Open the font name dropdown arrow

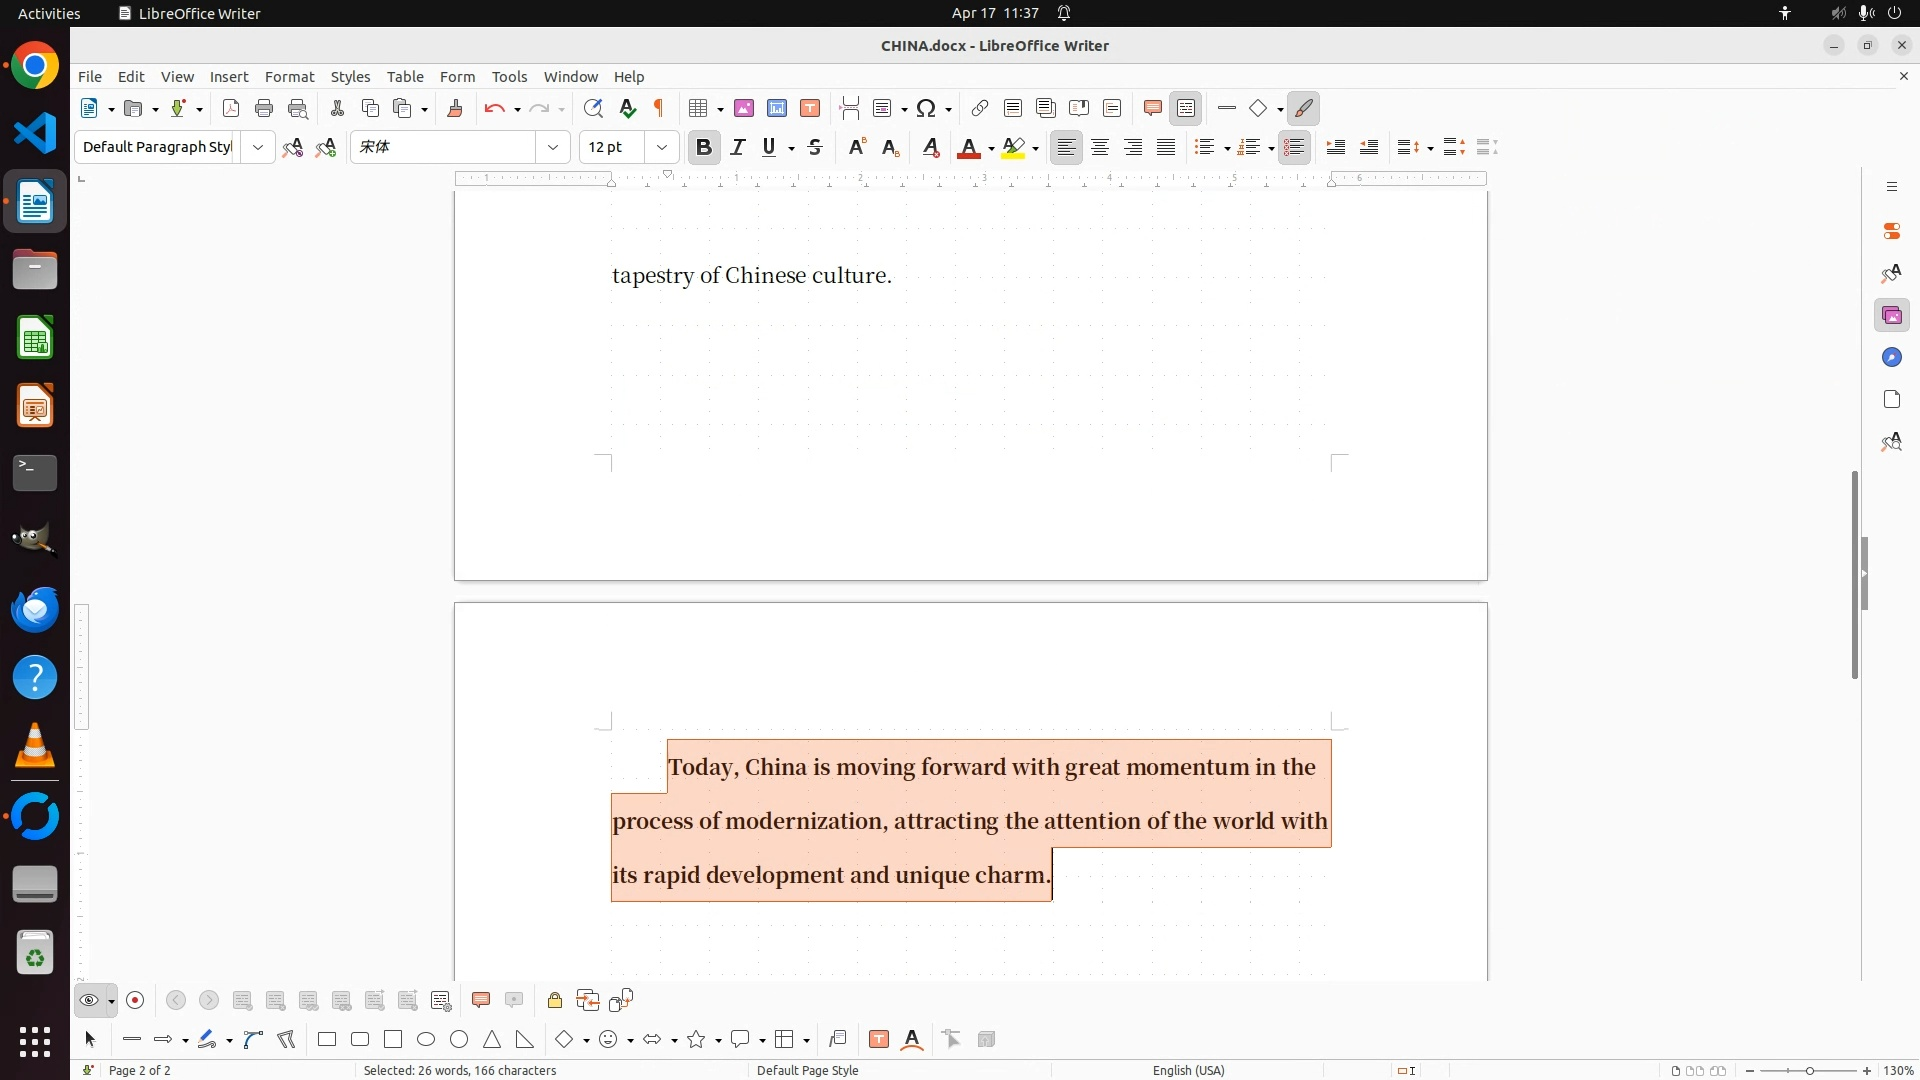click(552, 148)
